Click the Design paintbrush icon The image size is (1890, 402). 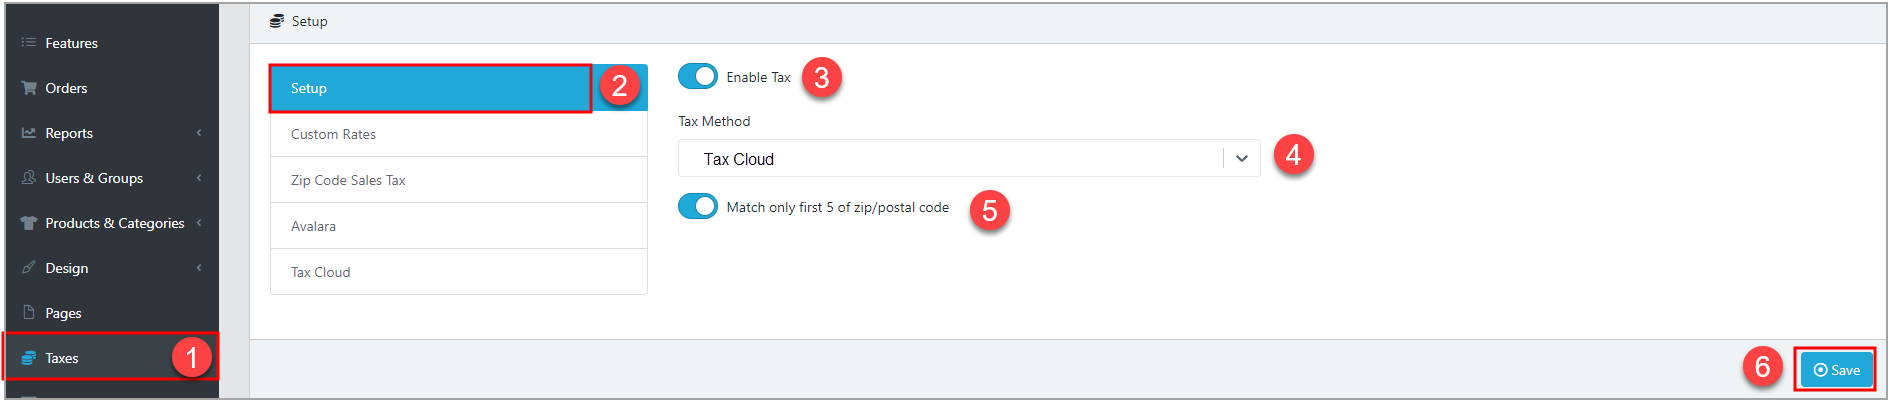point(29,268)
